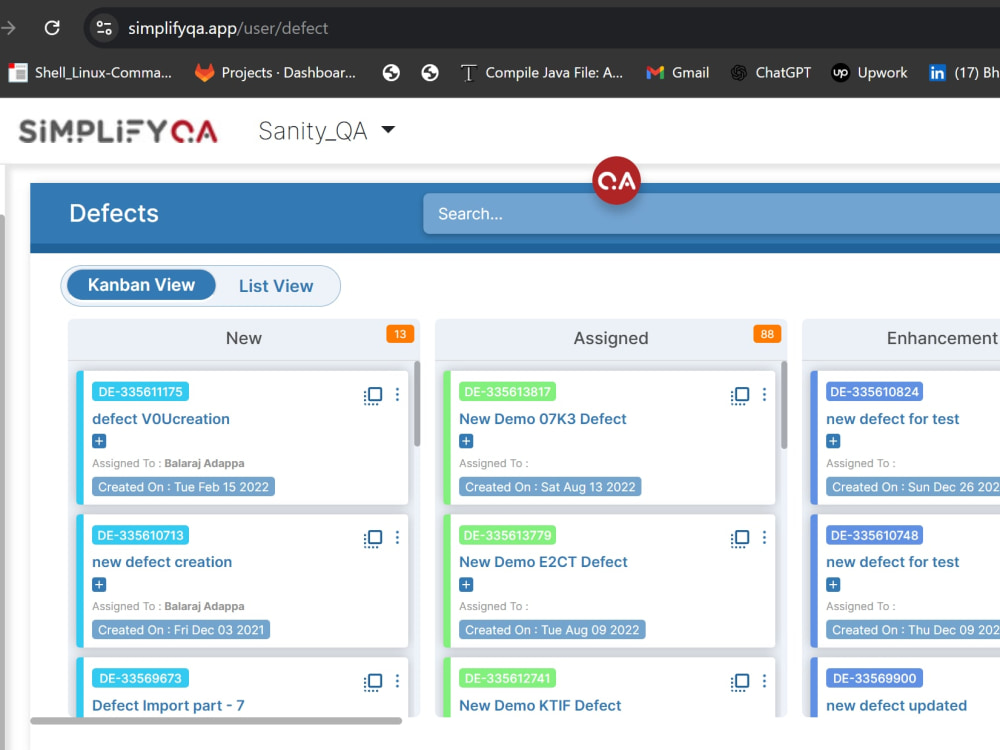Image resolution: width=1000 pixels, height=750 pixels.
Task: Open the Upwork bookmark
Action: click(869, 73)
